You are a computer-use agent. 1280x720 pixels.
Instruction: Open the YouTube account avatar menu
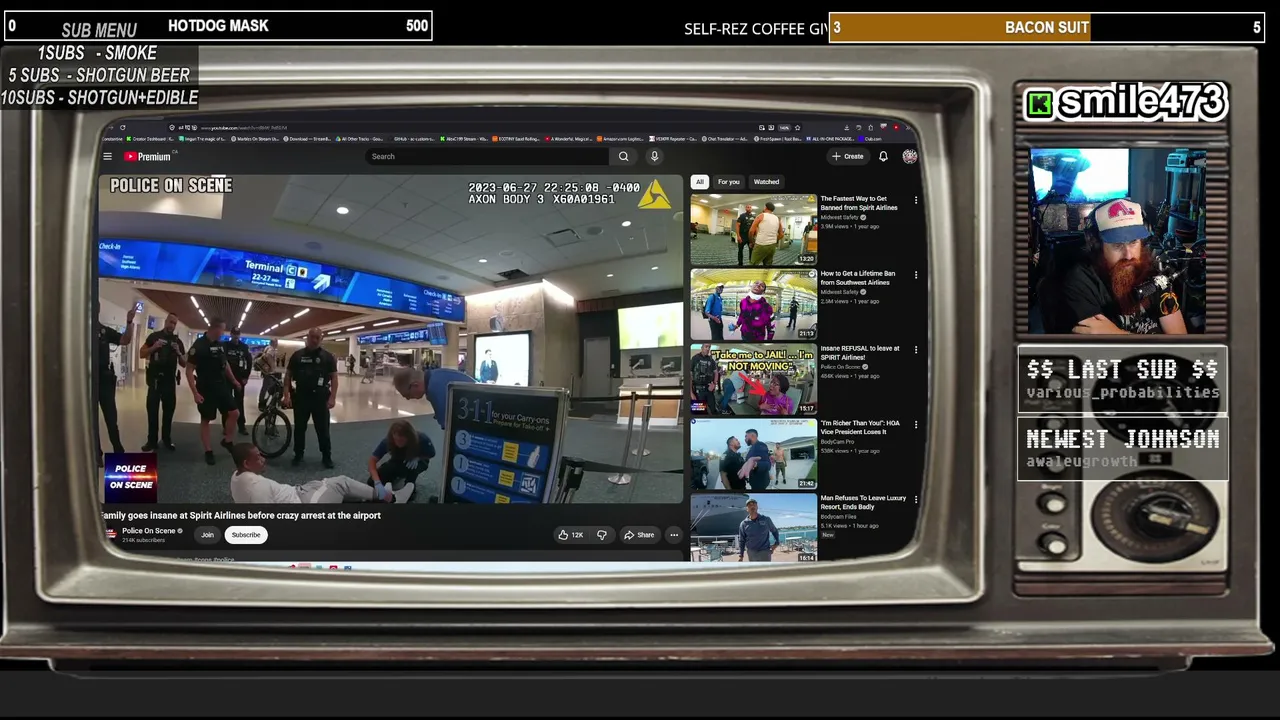coord(909,156)
